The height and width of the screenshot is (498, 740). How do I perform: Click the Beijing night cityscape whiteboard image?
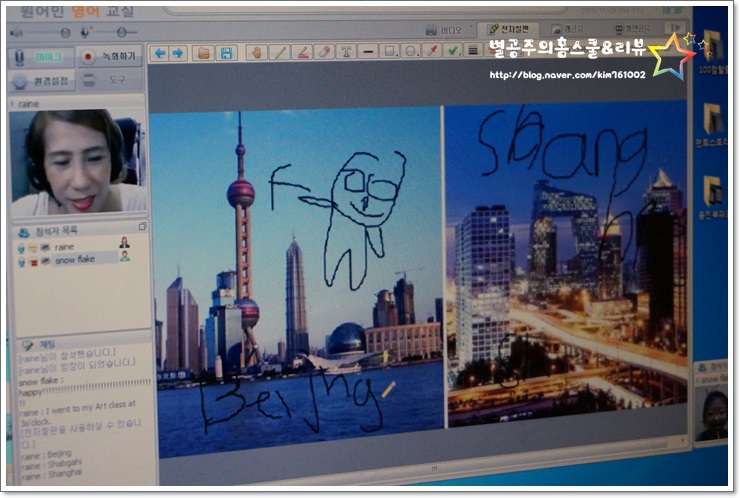pyautogui.click(x=566, y=263)
